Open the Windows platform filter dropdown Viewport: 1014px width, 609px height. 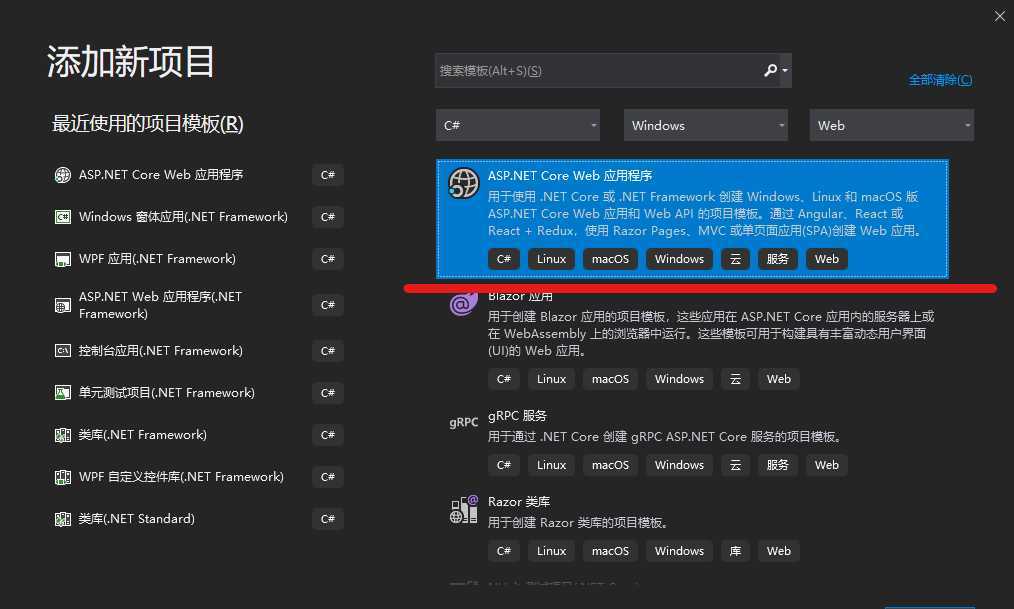pyautogui.click(x=706, y=125)
